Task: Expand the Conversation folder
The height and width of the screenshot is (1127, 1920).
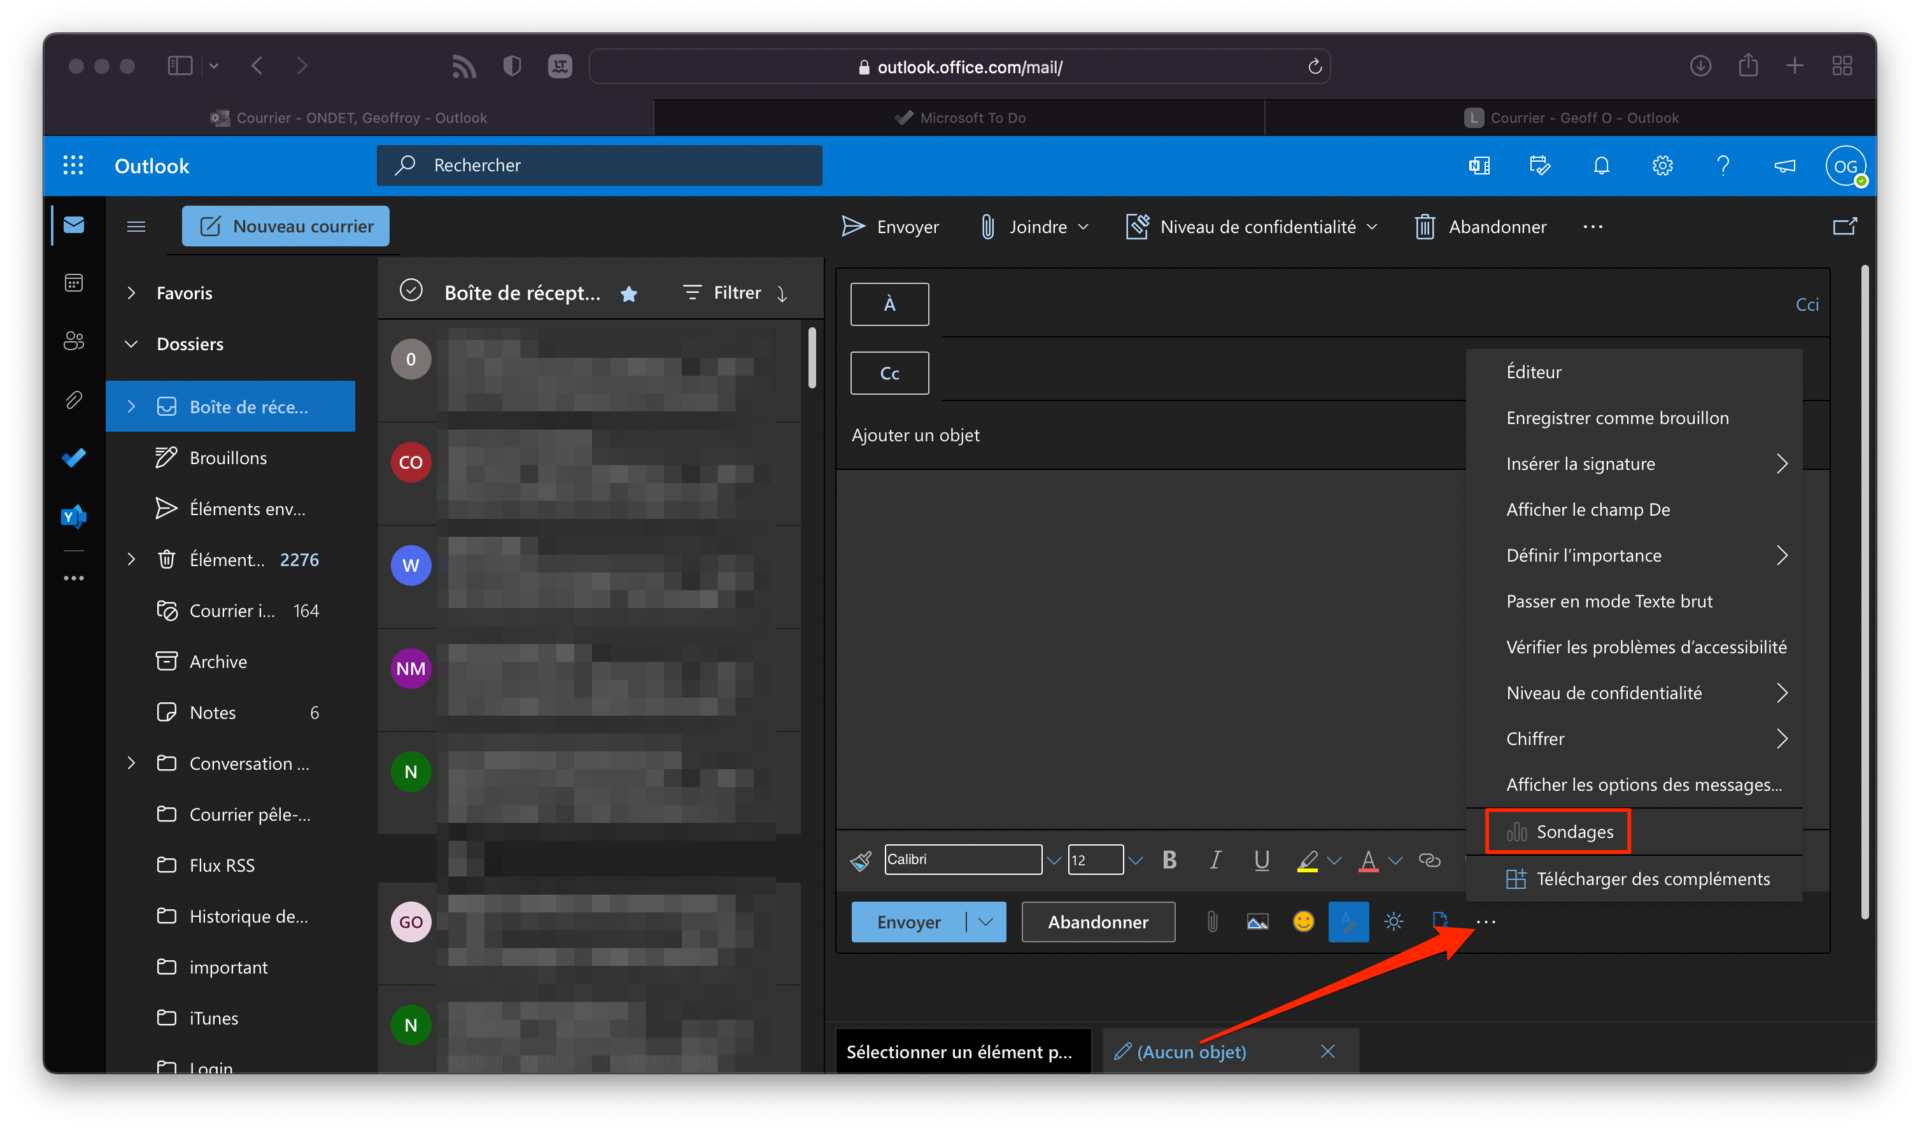Action: tap(131, 763)
